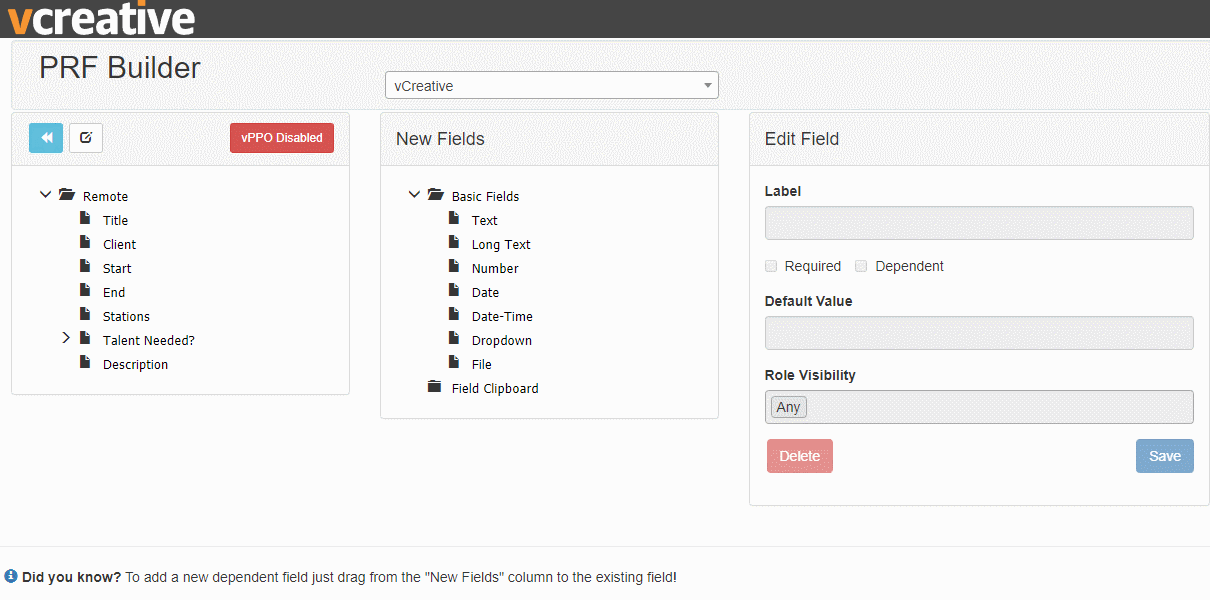Select the End field file icon

[x=85, y=290]
